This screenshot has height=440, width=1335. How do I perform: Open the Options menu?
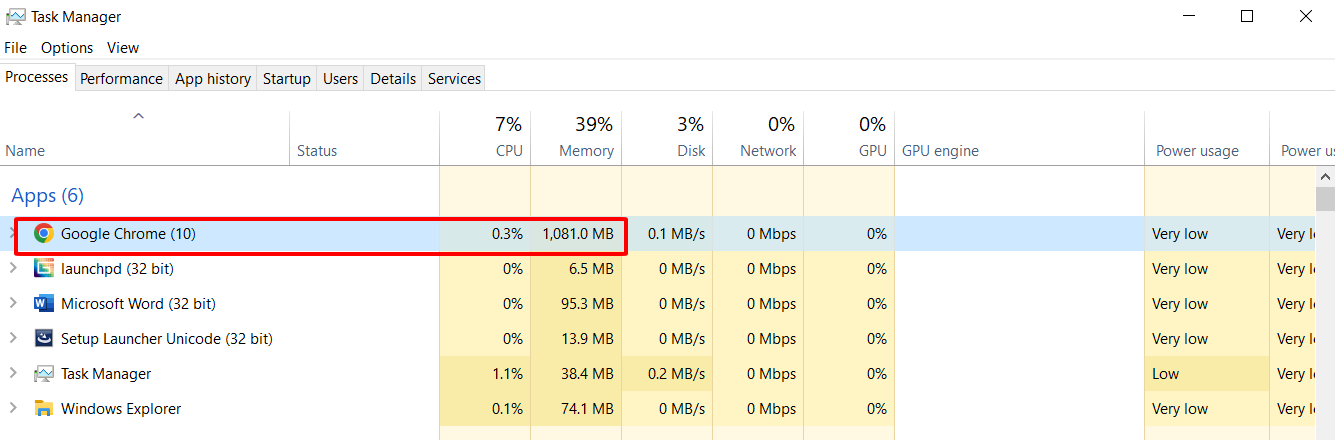[67, 48]
